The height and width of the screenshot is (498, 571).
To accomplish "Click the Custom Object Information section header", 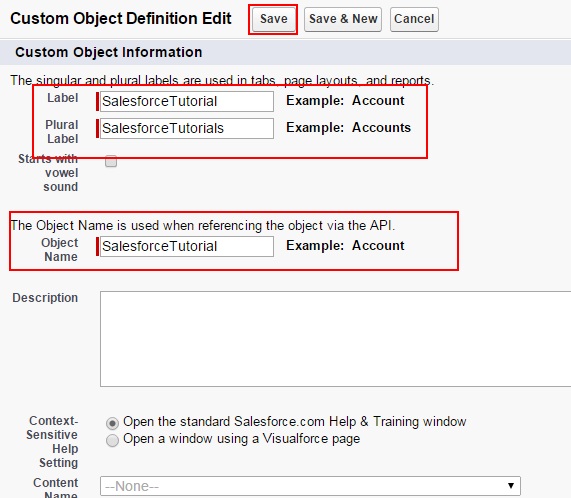I will pyautogui.click(x=109, y=52).
